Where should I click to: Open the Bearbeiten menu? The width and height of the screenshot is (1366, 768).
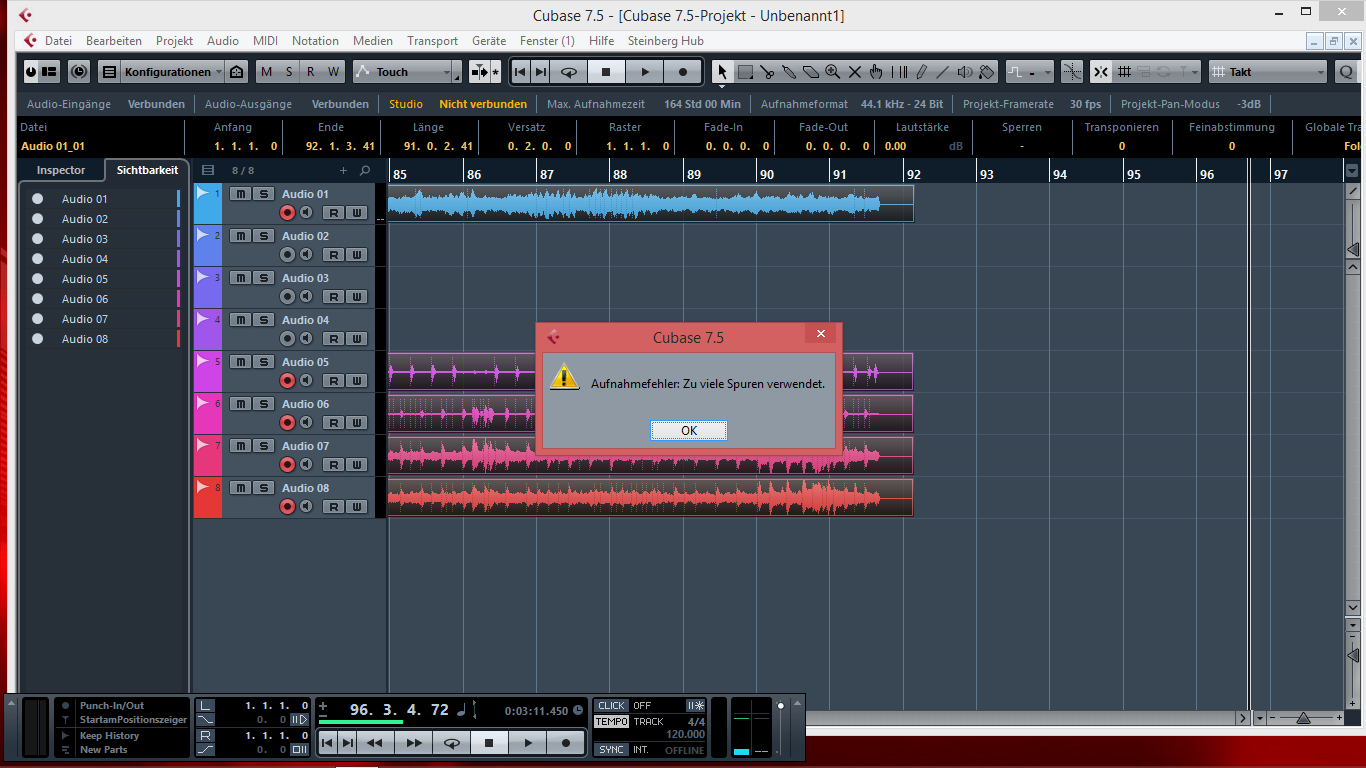tap(114, 41)
